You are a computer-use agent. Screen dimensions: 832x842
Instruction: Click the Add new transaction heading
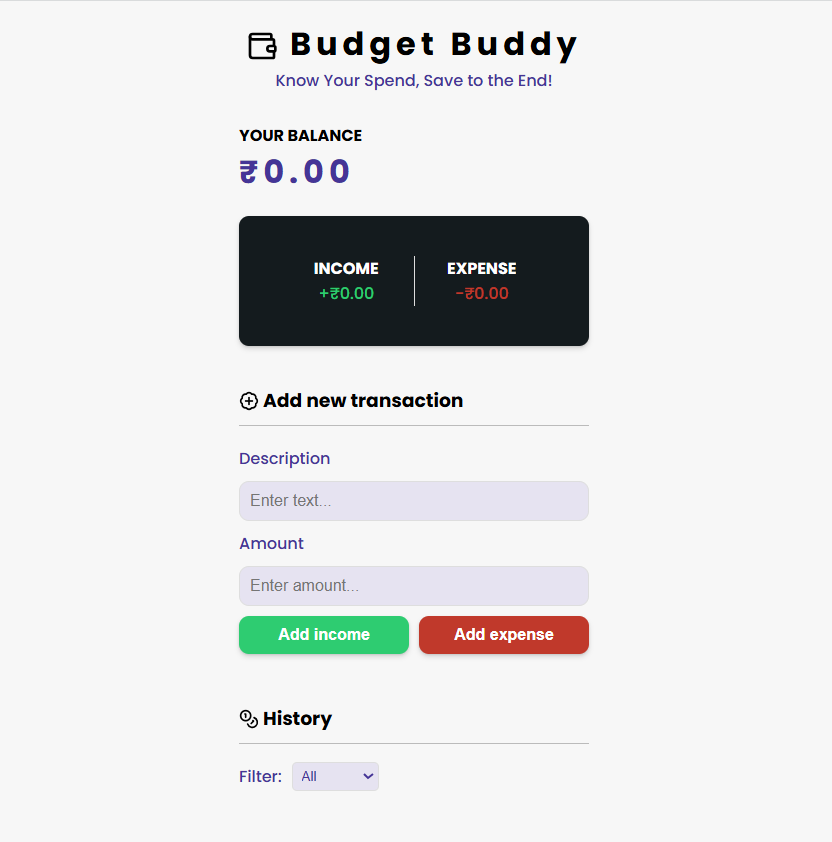(x=363, y=400)
